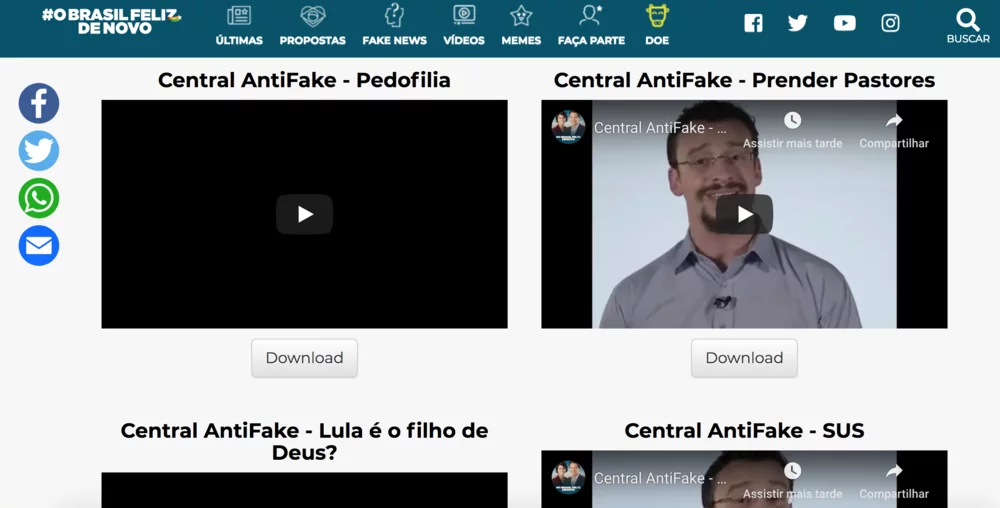This screenshot has width=1000, height=508.
Task: Open the Fake News menu item
Action: [x=394, y=26]
